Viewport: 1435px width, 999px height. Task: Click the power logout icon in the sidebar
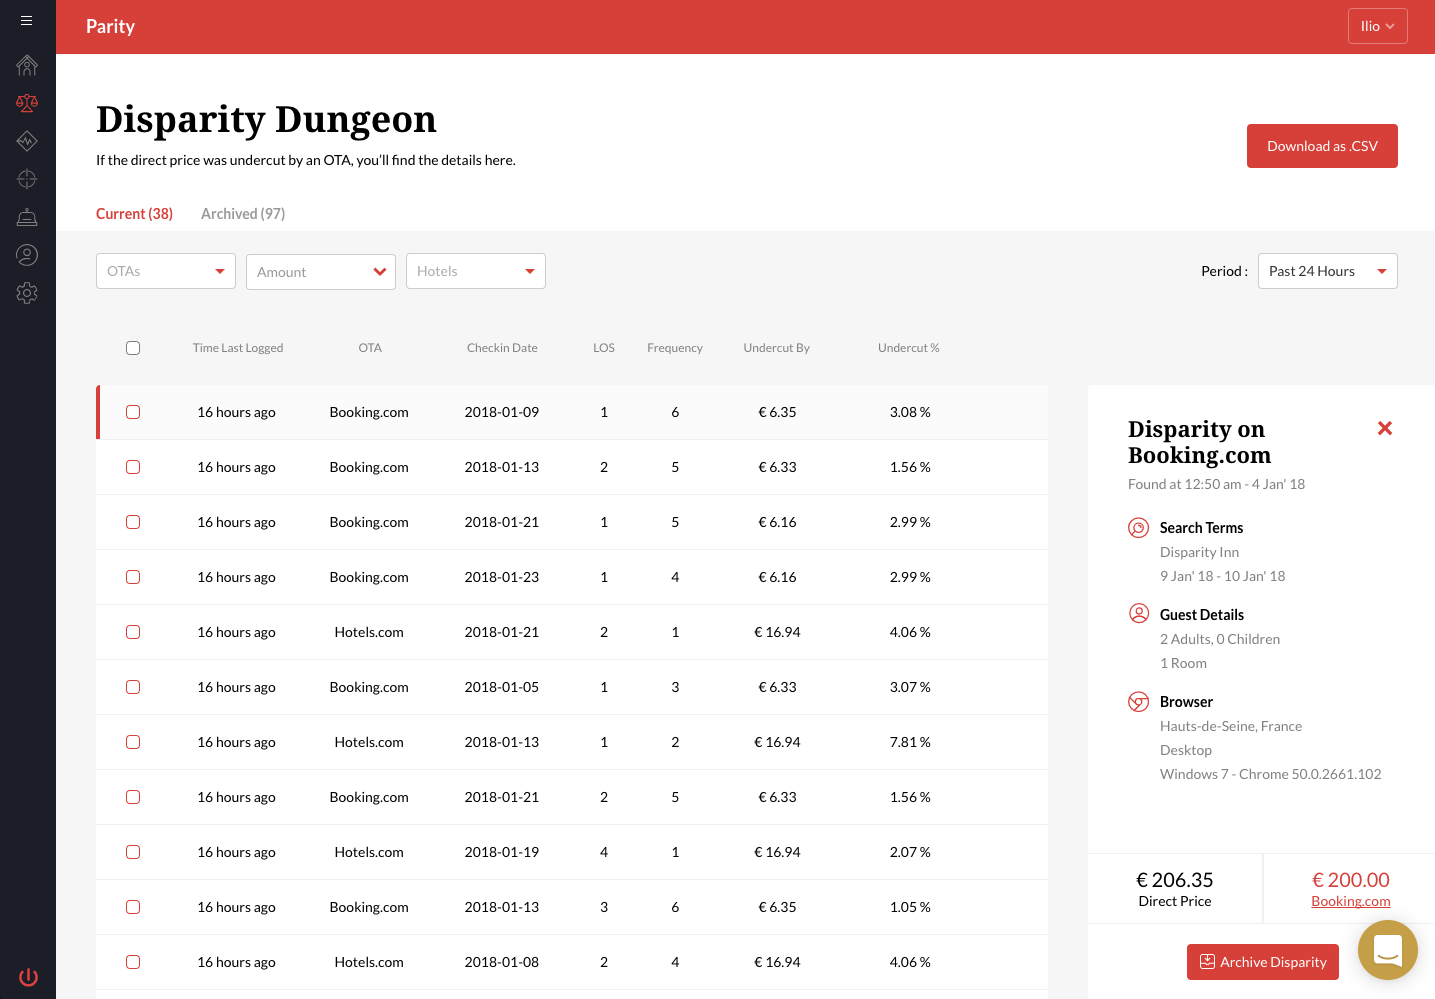click(28, 977)
